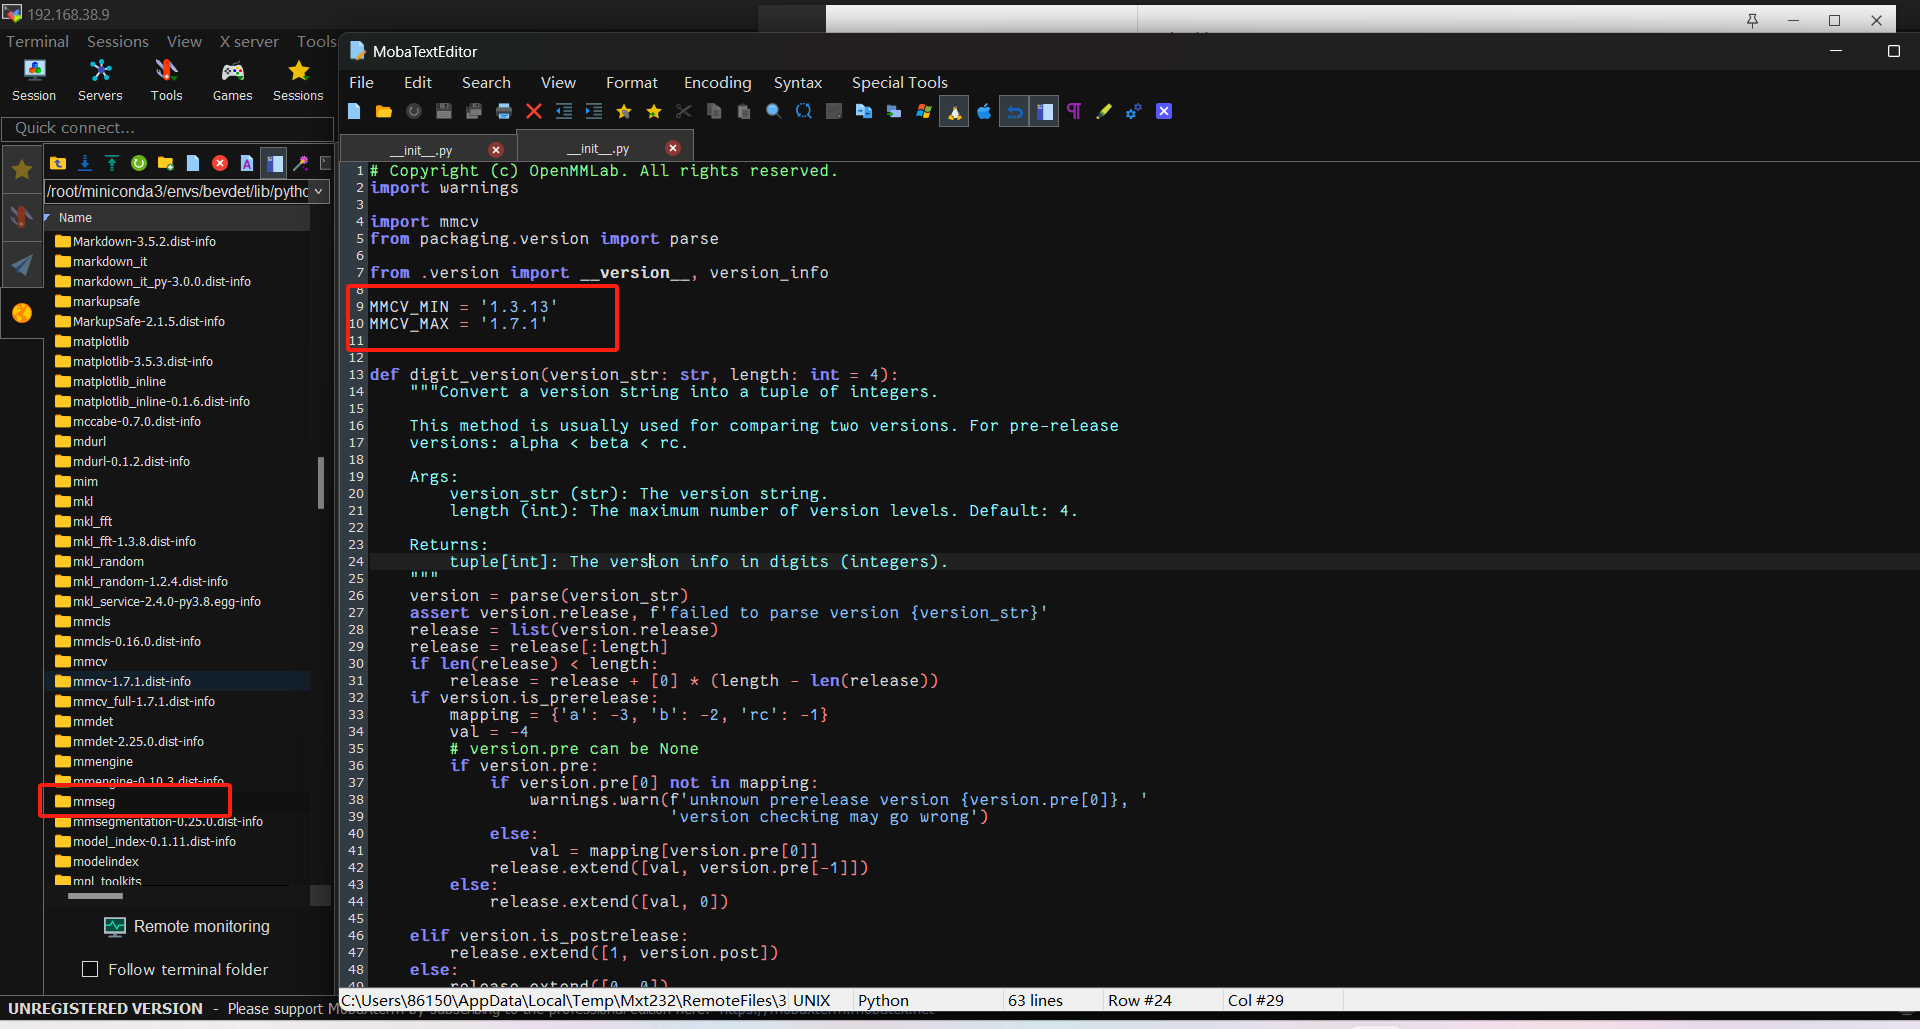Click the New file icon in MobaTextEditor toolbar
The image size is (1920, 1029).
[354, 112]
